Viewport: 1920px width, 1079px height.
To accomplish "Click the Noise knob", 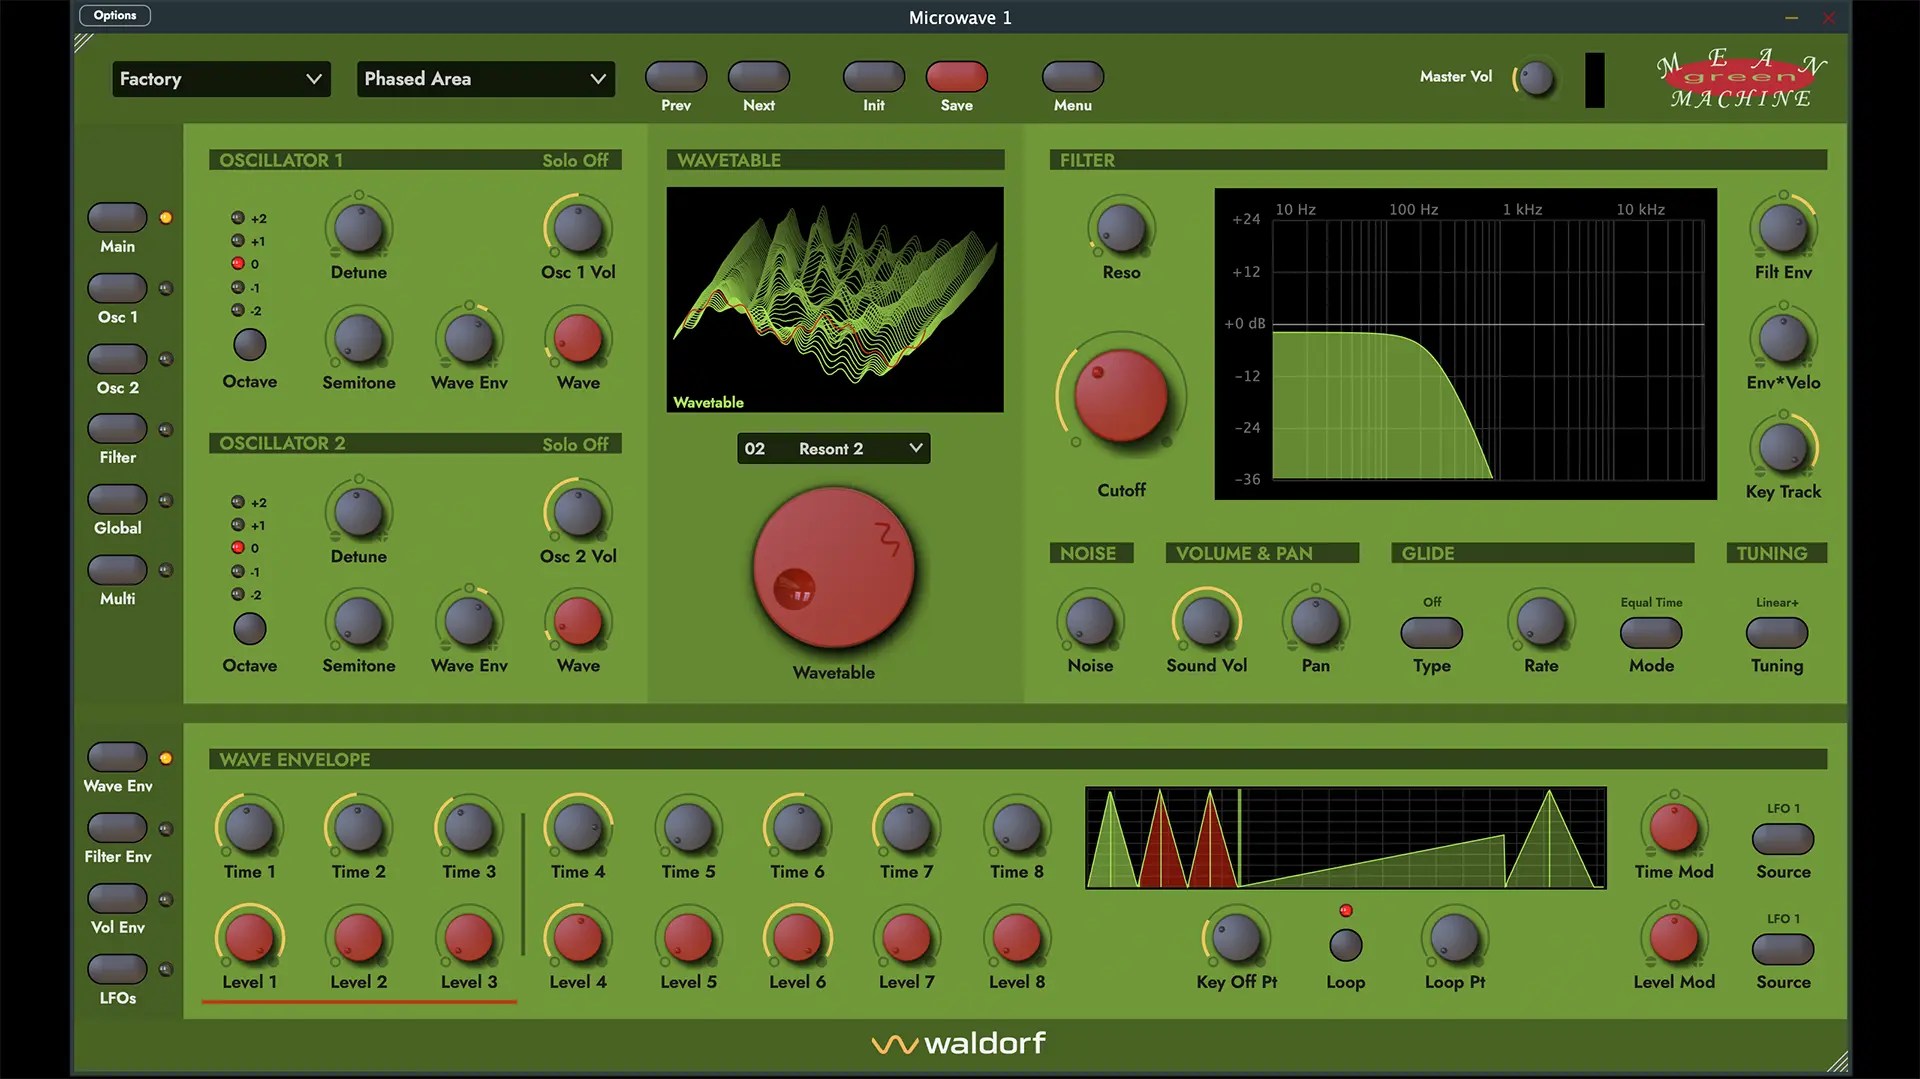I will click(1090, 622).
